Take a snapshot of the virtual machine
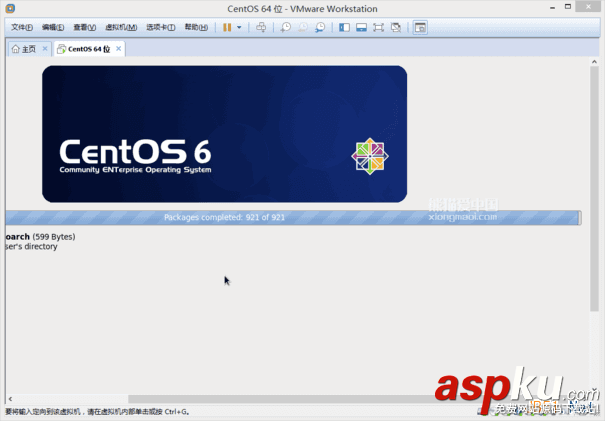Image resolution: width=605 pixels, height=421 pixels. click(x=286, y=27)
